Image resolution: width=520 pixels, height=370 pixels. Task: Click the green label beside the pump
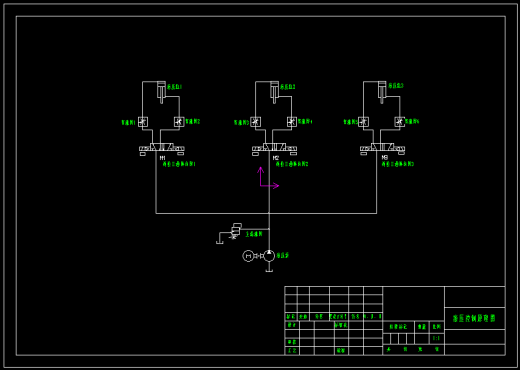[x=283, y=255]
